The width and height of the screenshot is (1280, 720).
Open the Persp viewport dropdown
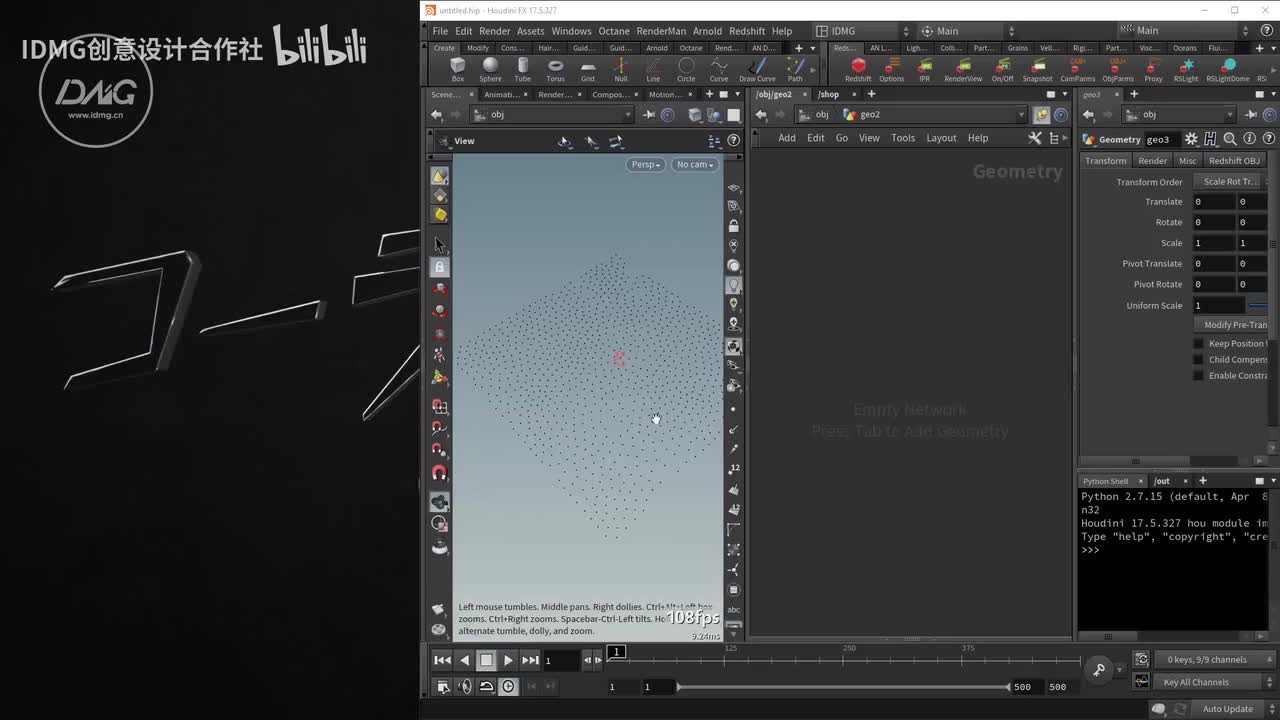646,164
